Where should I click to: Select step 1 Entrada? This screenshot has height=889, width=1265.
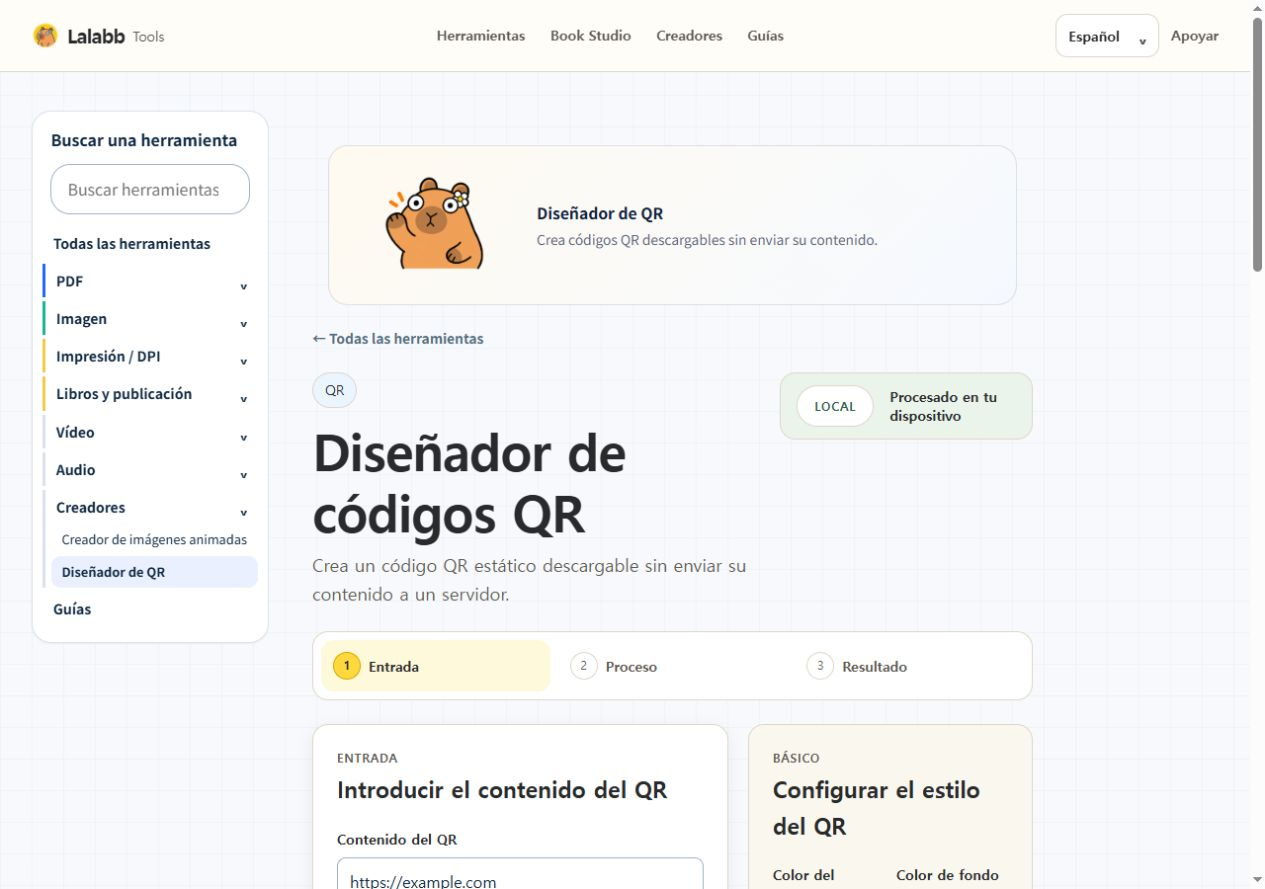435,666
